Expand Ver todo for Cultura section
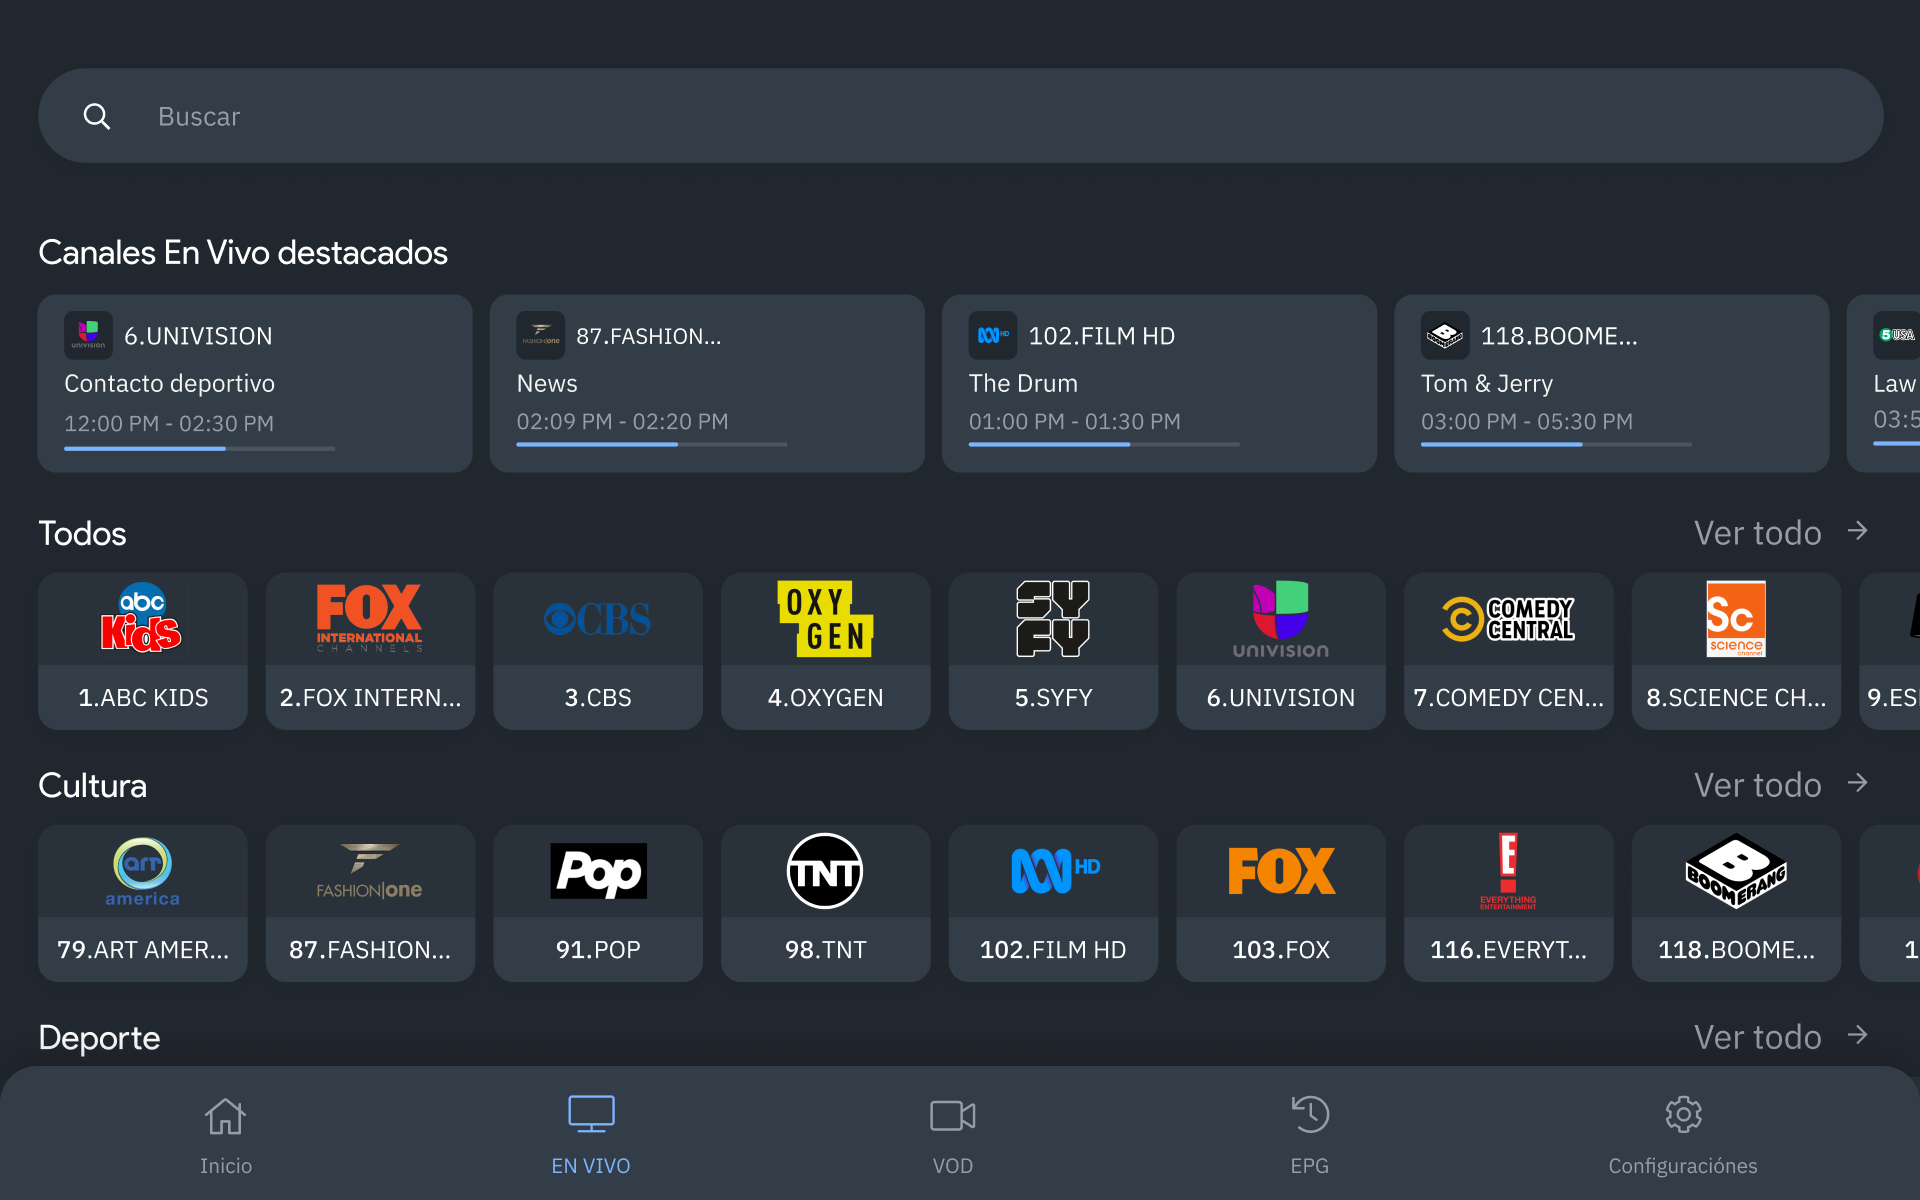1920x1200 pixels. [x=1758, y=785]
